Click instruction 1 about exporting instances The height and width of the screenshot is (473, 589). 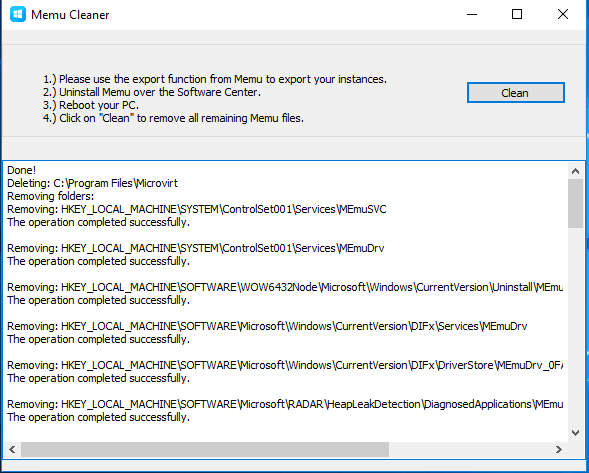[215, 79]
